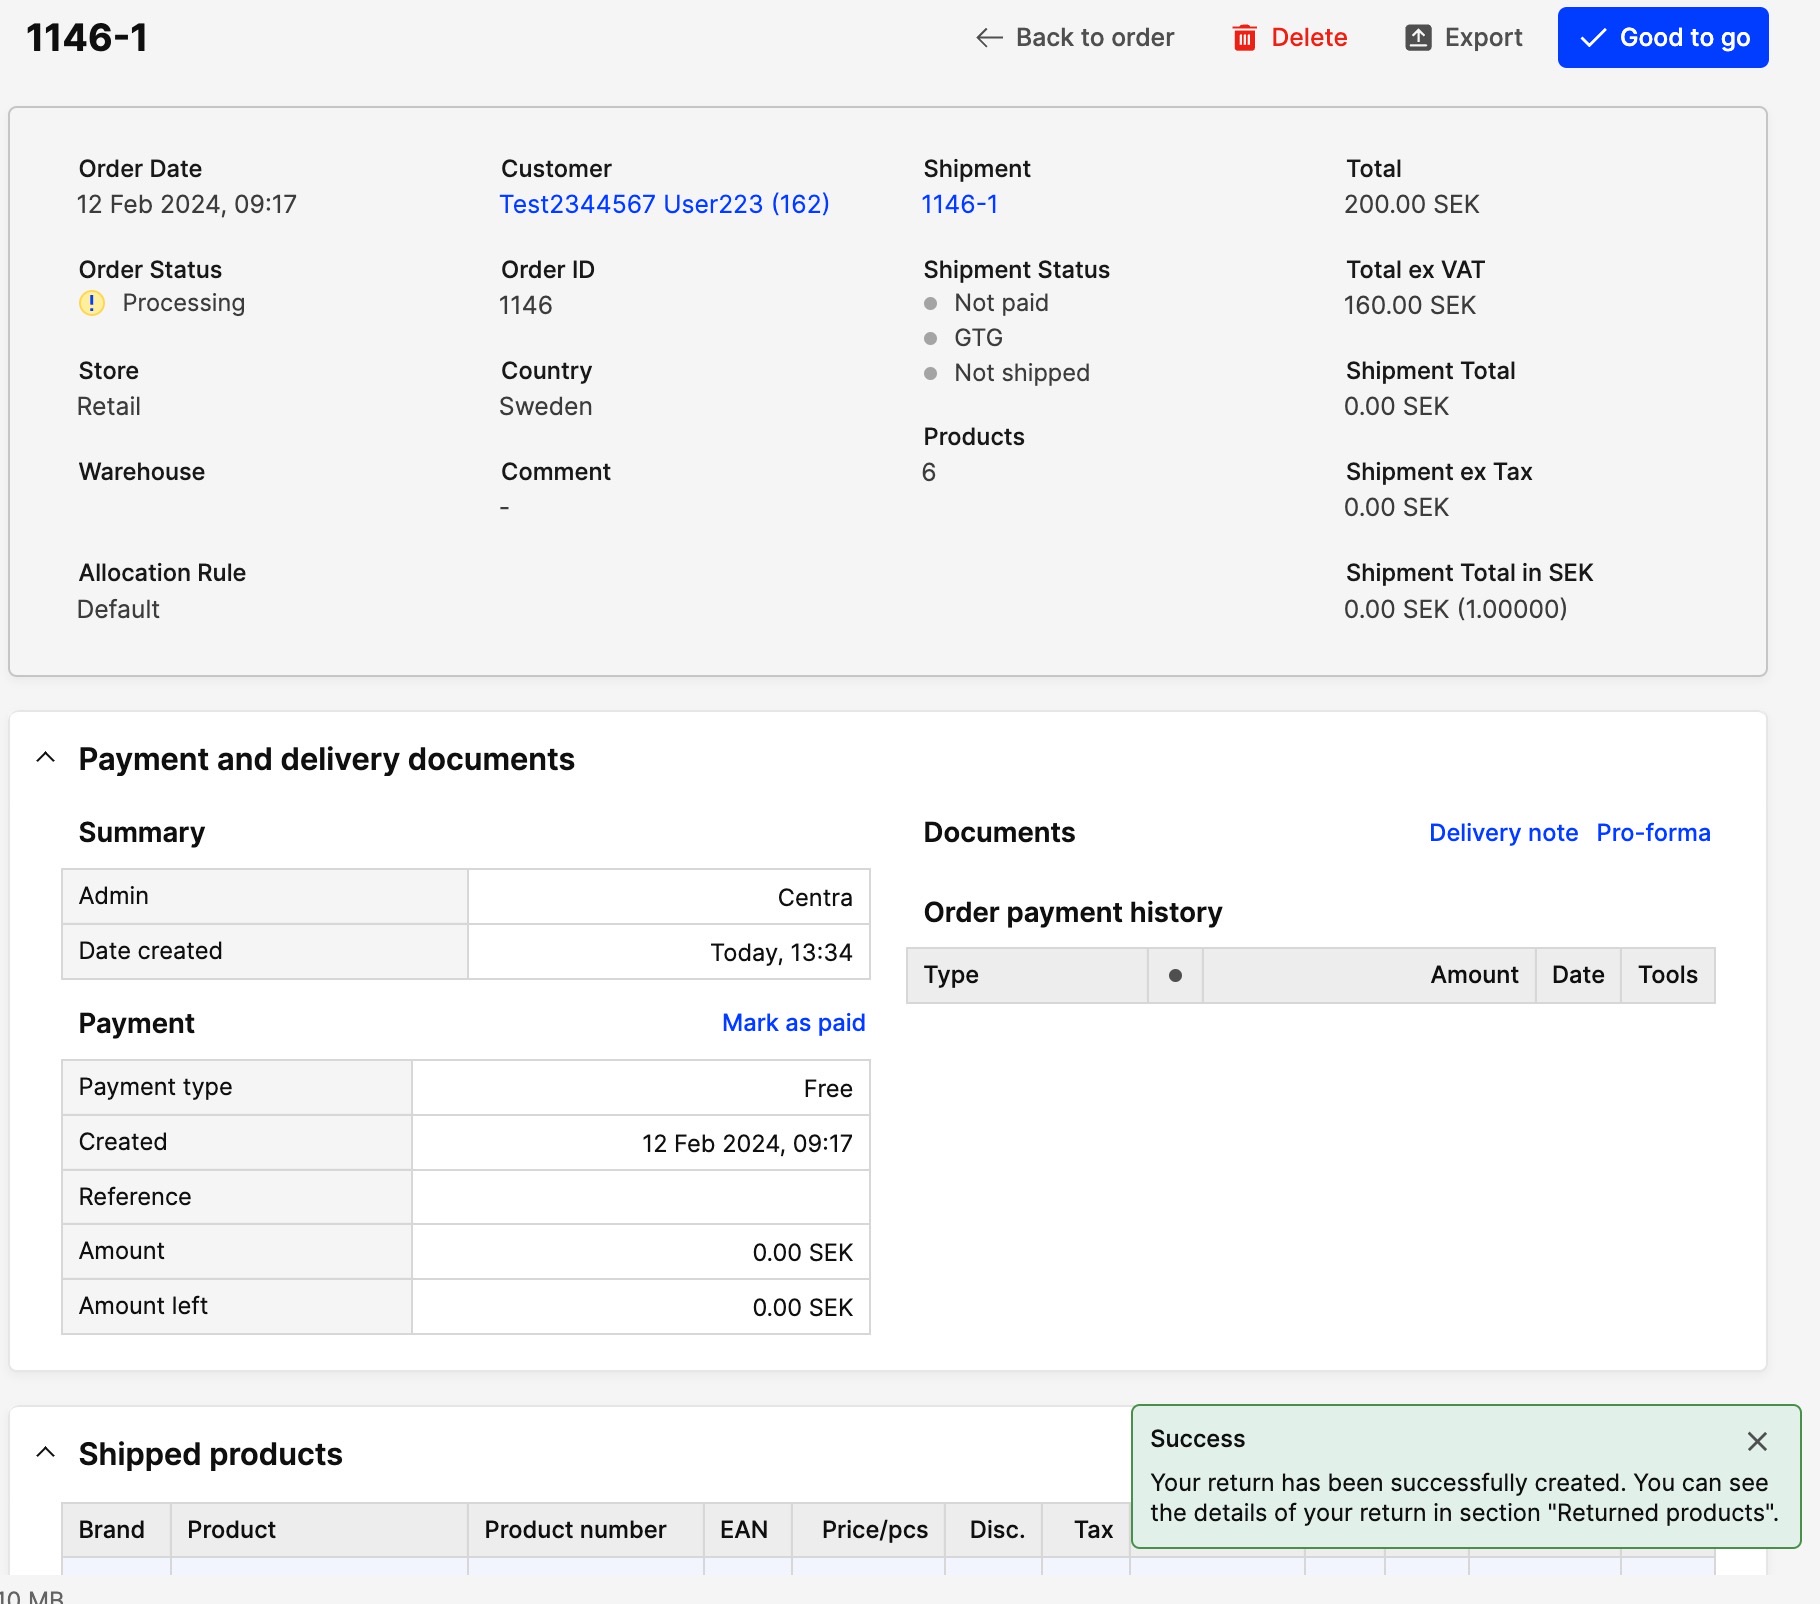The image size is (1820, 1604).
Task: Collapse the Shipped products section
Action: [45, 1453]
